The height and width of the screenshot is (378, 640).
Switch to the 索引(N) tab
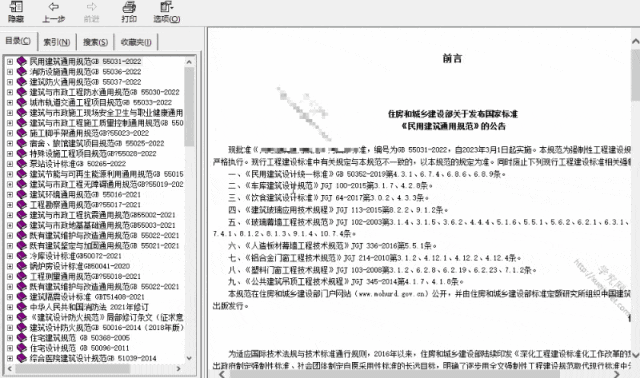pos(57,42)
